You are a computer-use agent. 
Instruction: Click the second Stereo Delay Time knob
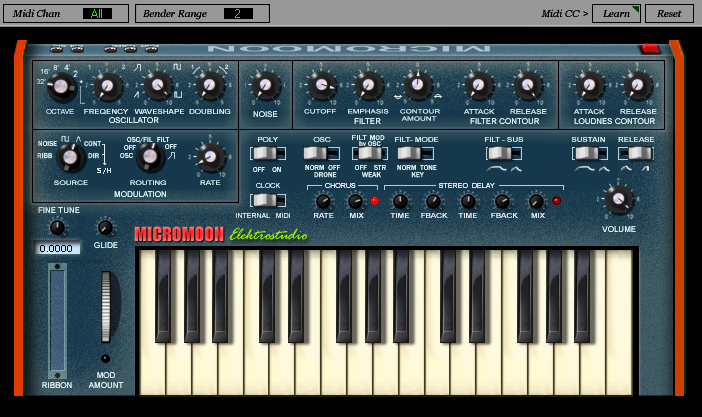(x=468, y=201)
